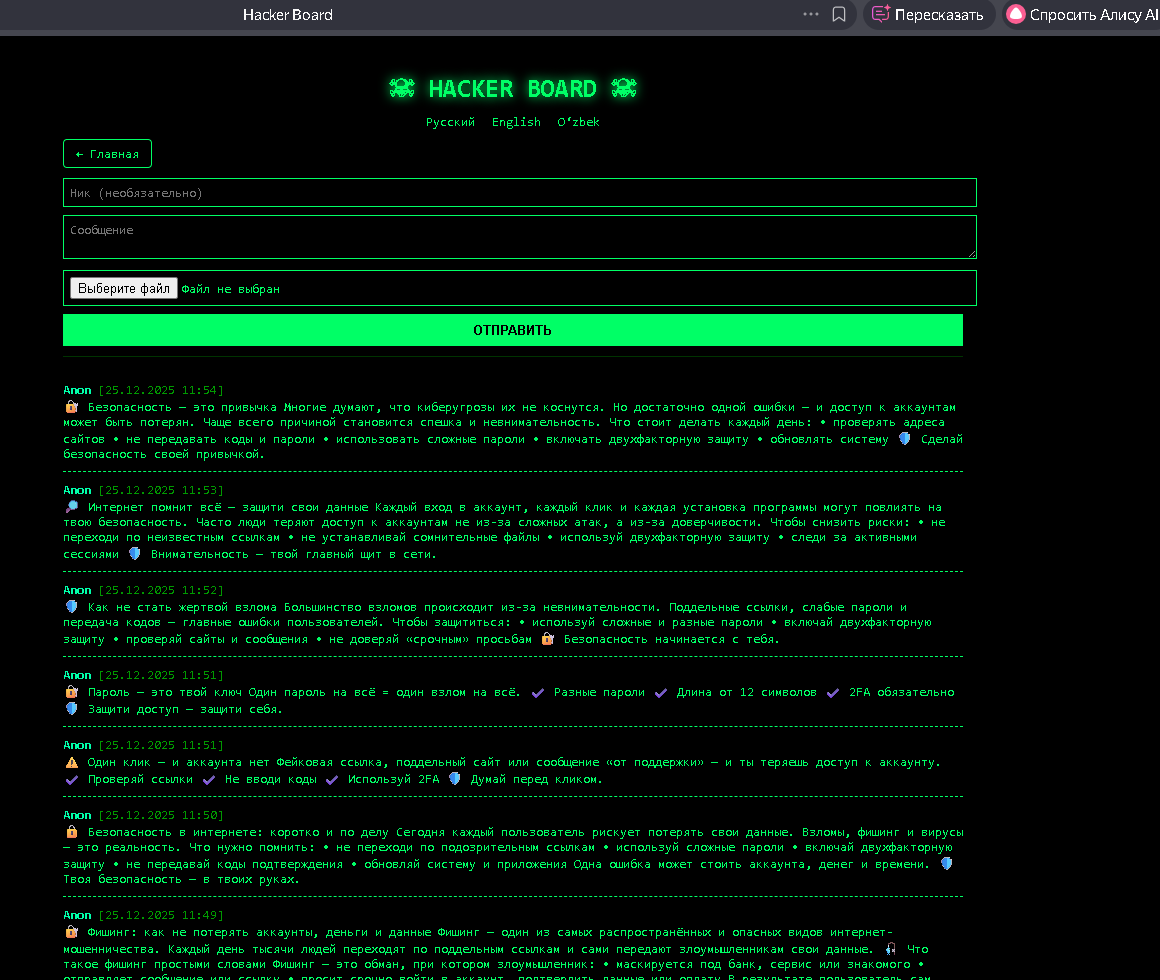1160x980 pixels.
Task: Click checkmark before Проверяй ссылки
Action: tap(72, 779)
